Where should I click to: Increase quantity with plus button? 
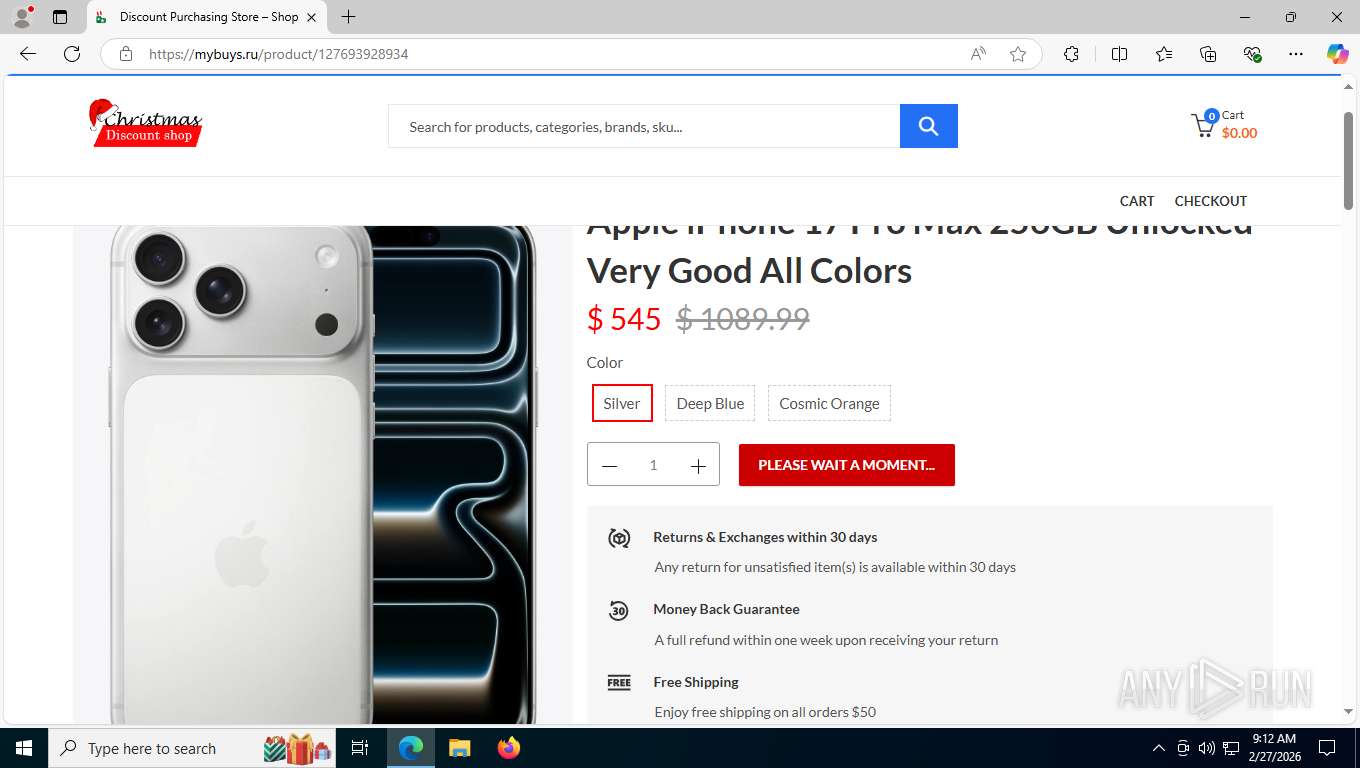coord(698,465)
